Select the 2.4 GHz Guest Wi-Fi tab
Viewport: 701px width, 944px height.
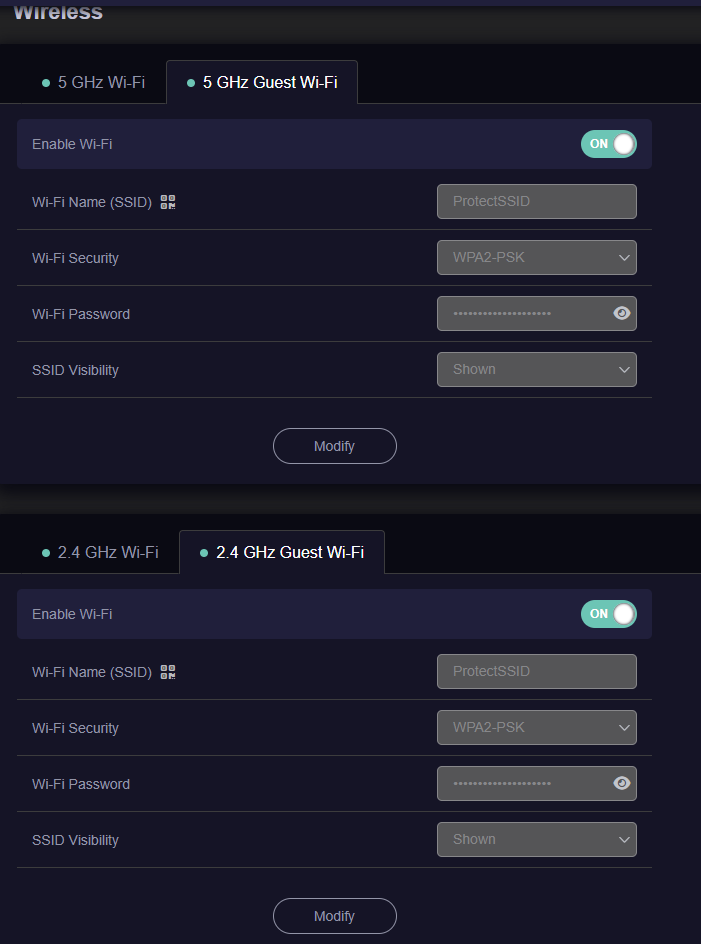coord(282,552)
